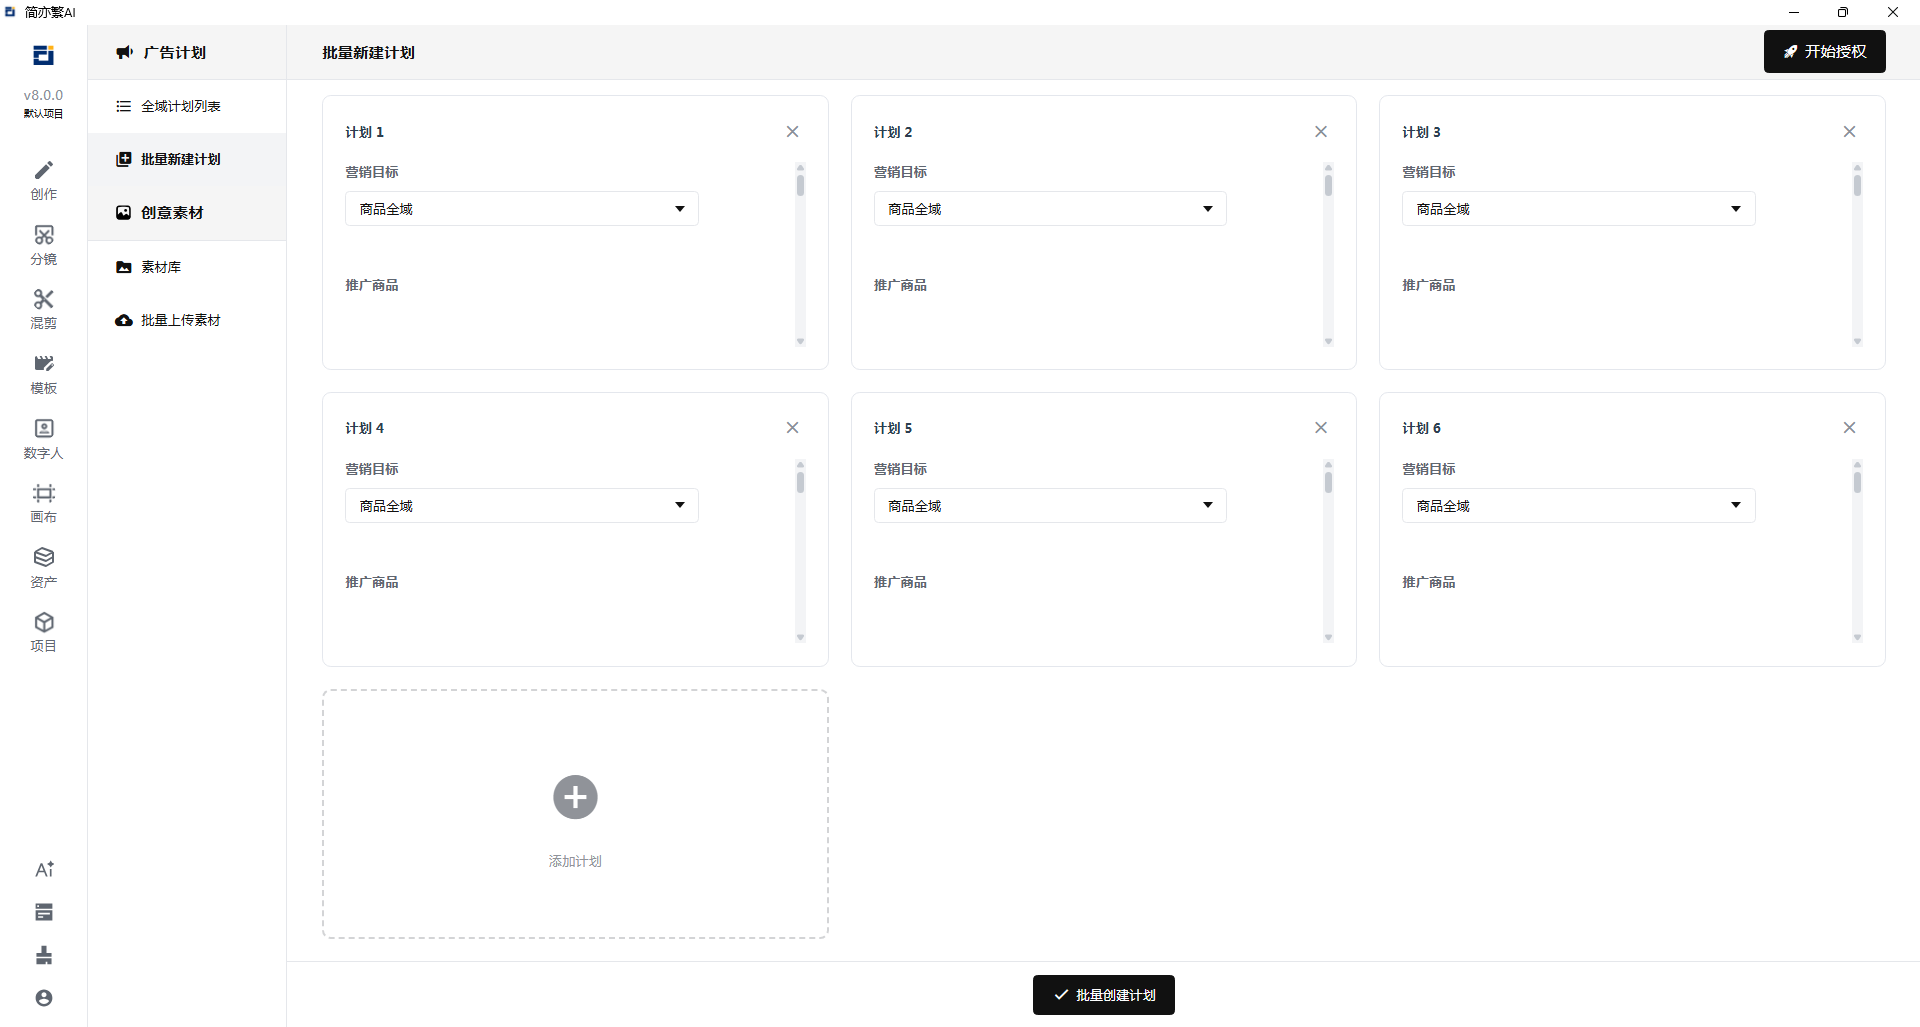This screenshot has height=1027, width=1920.
Task: Open the 素材库 menu item
Action: (187, 267)
